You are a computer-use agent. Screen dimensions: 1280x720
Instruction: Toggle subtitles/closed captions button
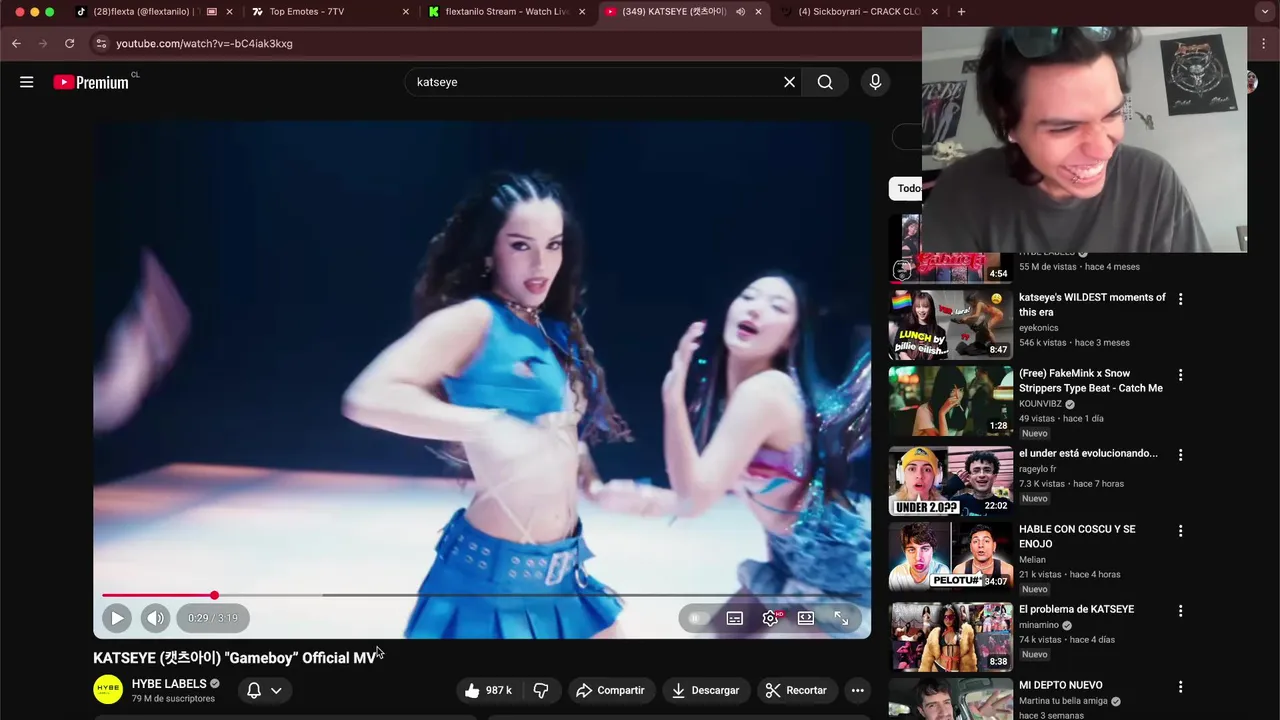[735, 618]
